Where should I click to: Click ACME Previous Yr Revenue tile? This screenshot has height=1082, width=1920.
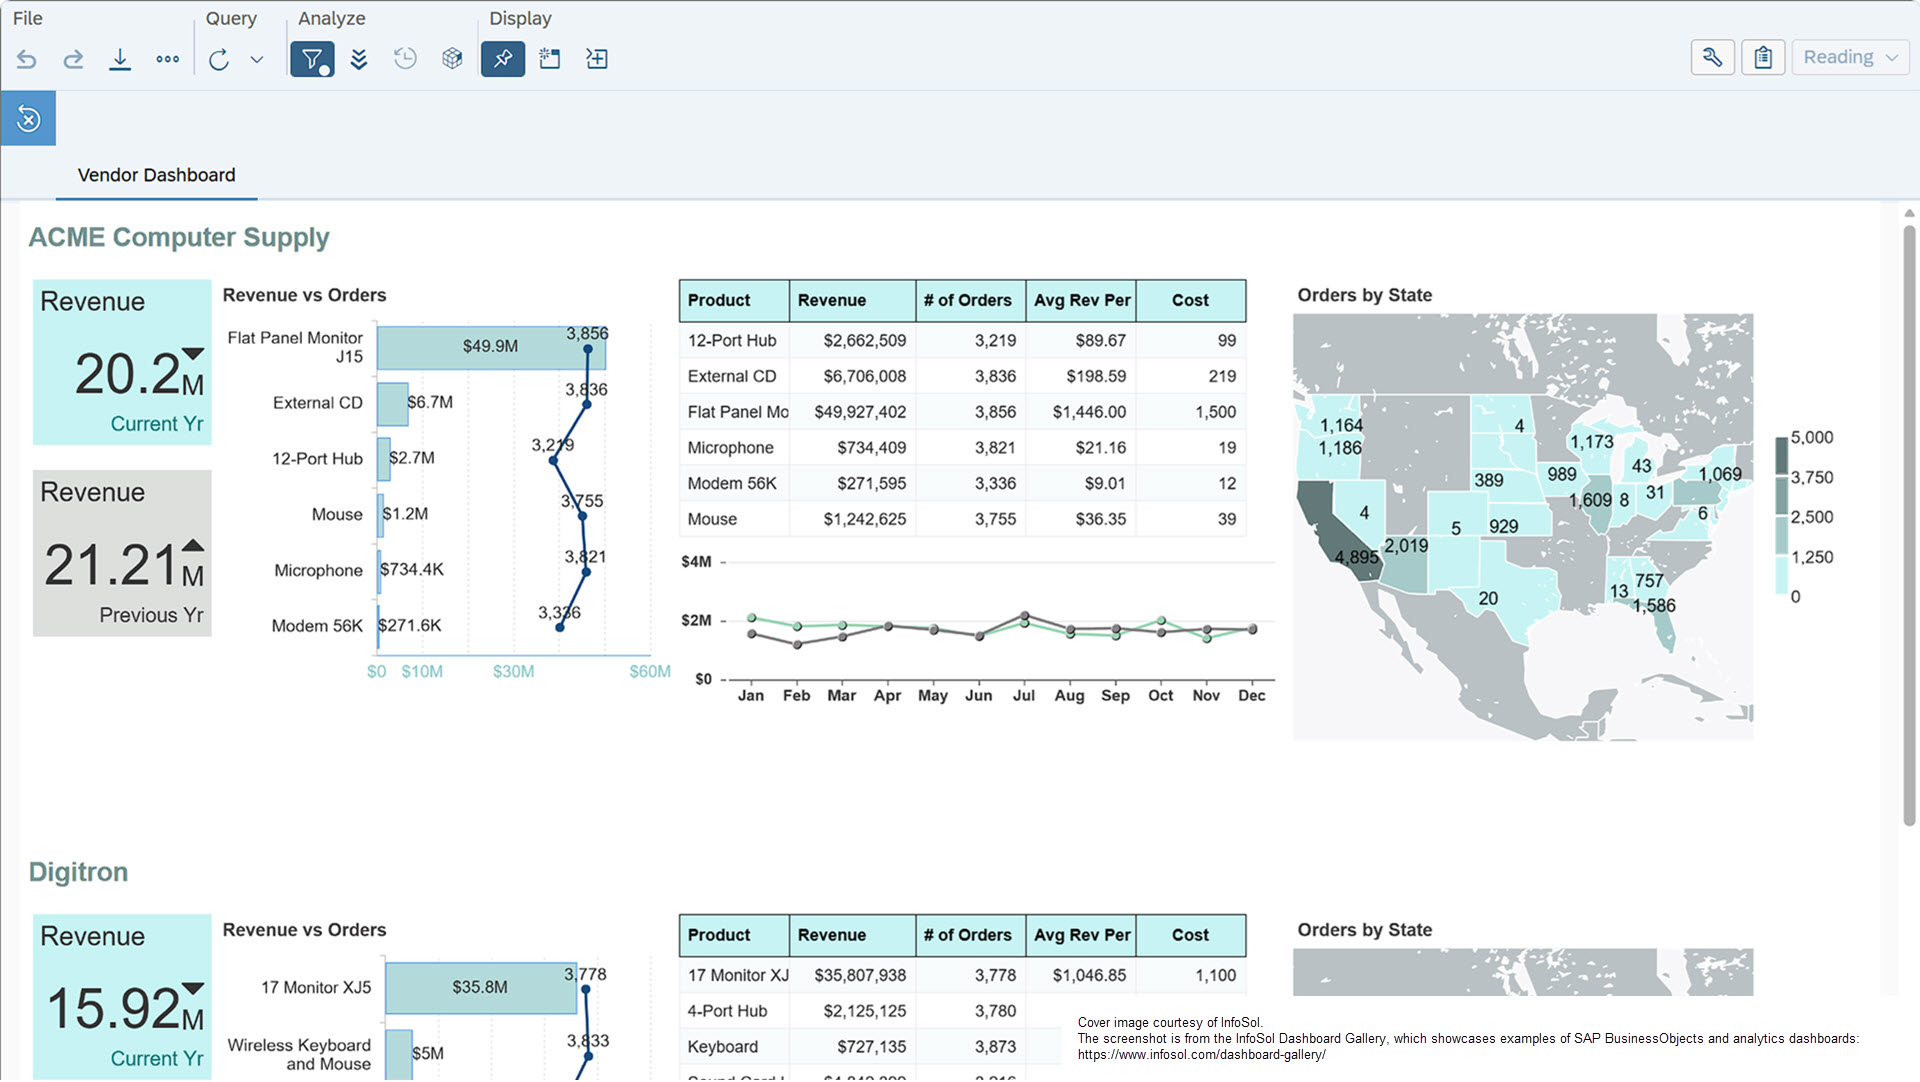(122, 553)
